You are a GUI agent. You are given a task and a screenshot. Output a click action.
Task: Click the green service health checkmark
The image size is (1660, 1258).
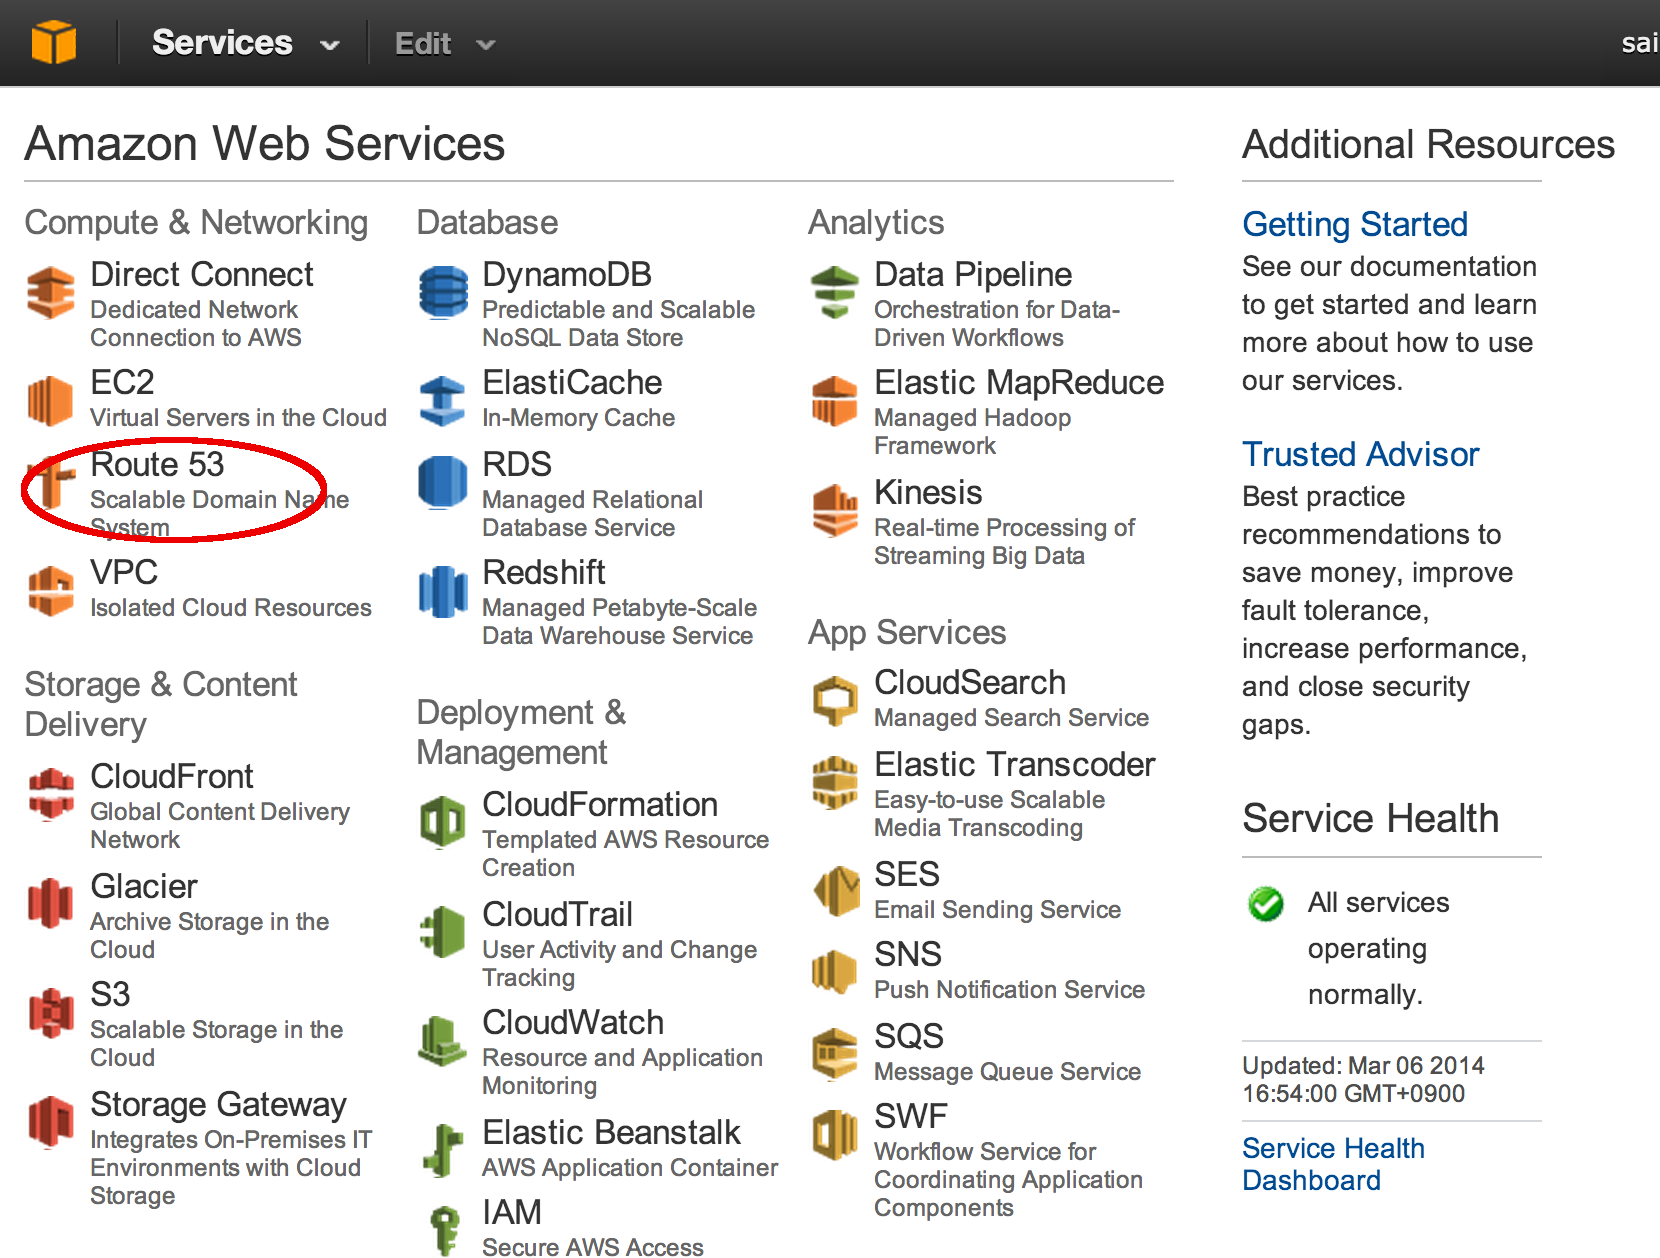click(x=1265, y=904)
